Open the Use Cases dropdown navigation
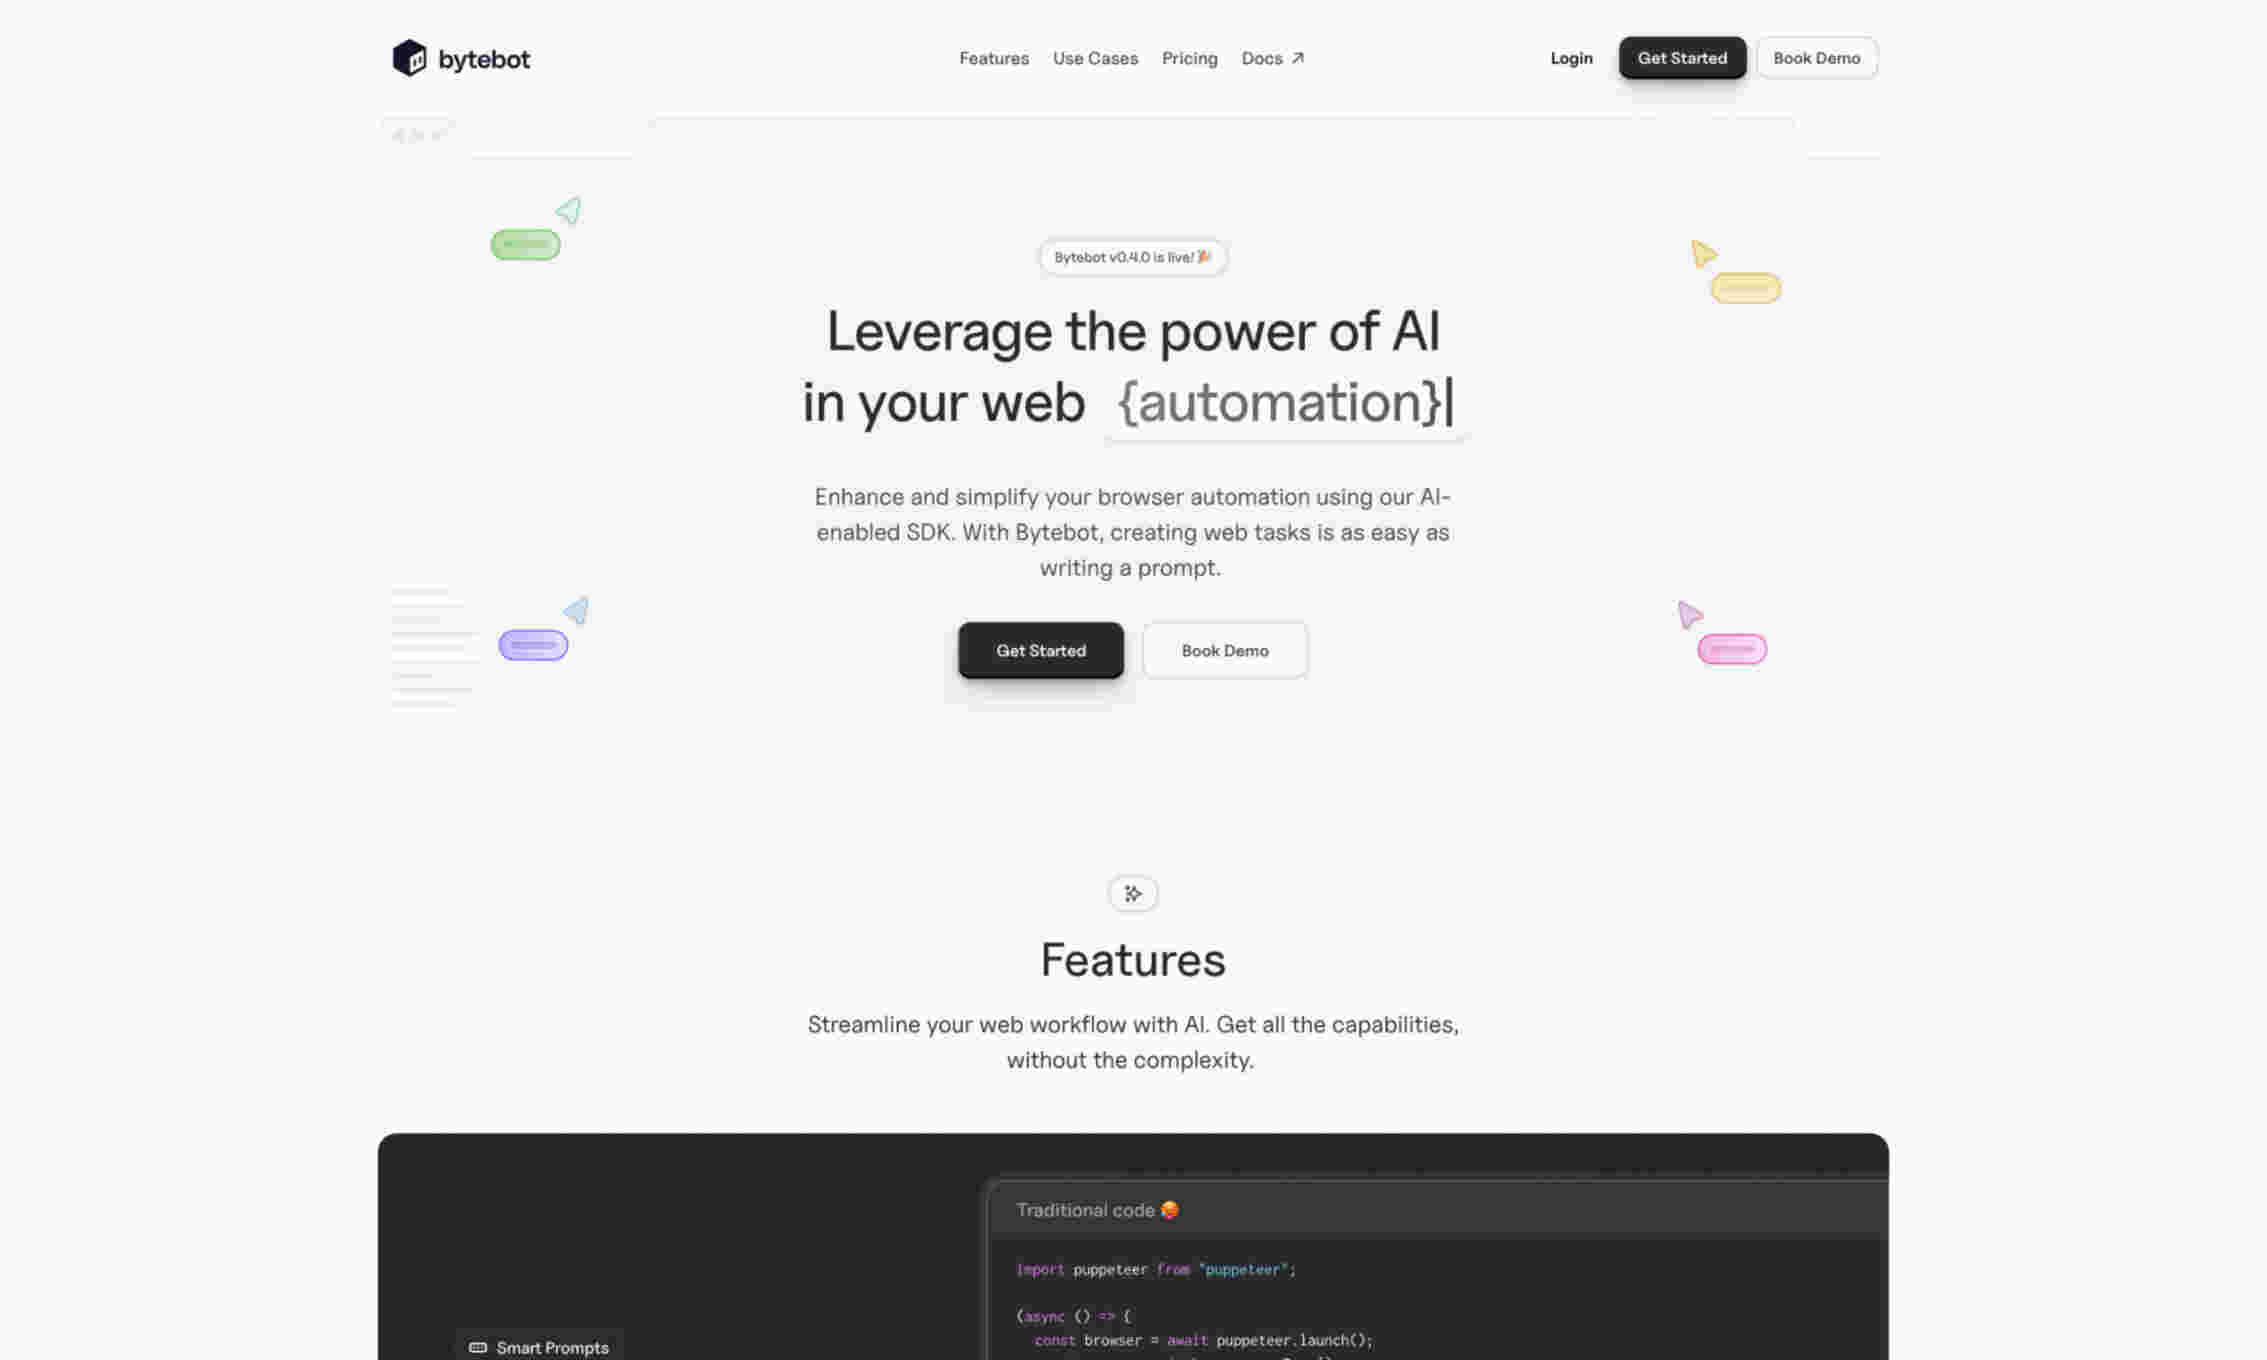Image resolution: width=2267 pixels, height=1360 pixels. pyautogui.click(x=1095, y=58)
